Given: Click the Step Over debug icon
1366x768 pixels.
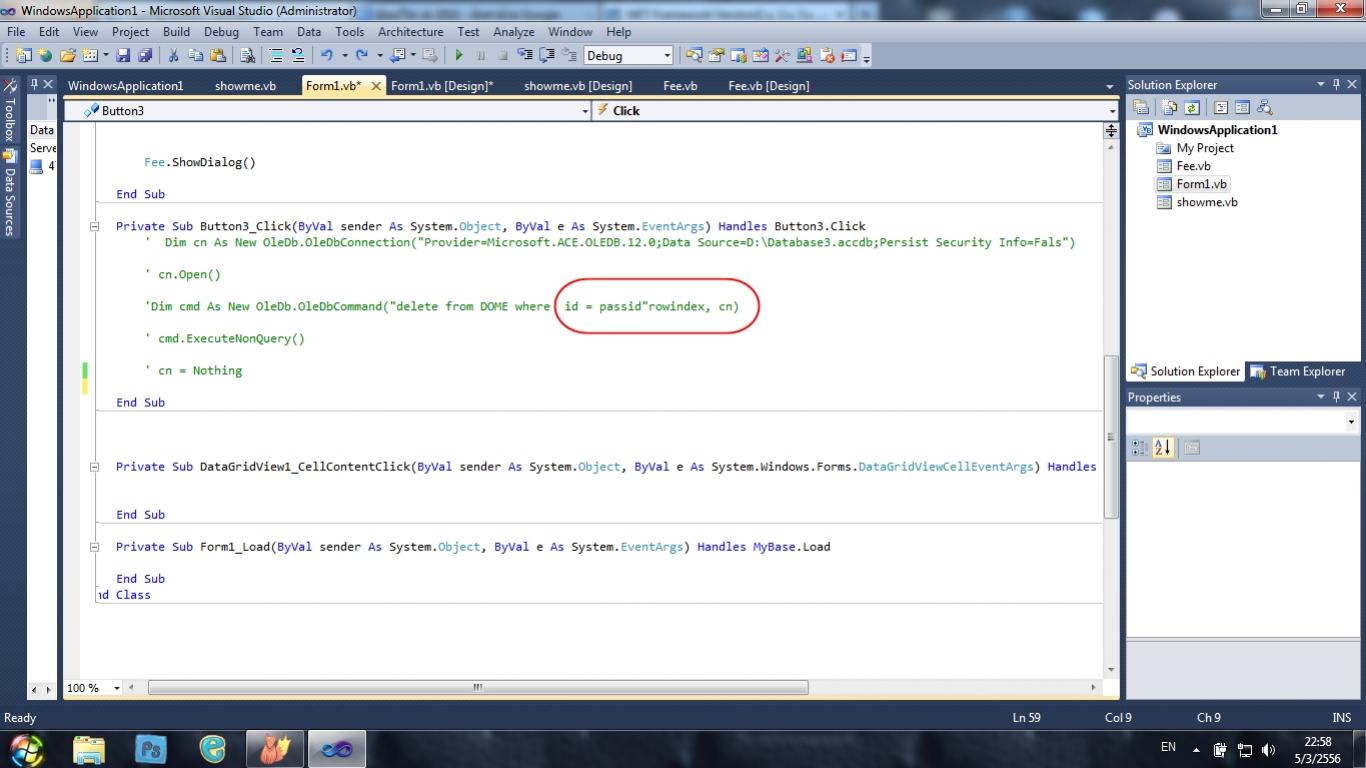Looking at the screenshot, I should pyautogui.click(x=547, y=55).
